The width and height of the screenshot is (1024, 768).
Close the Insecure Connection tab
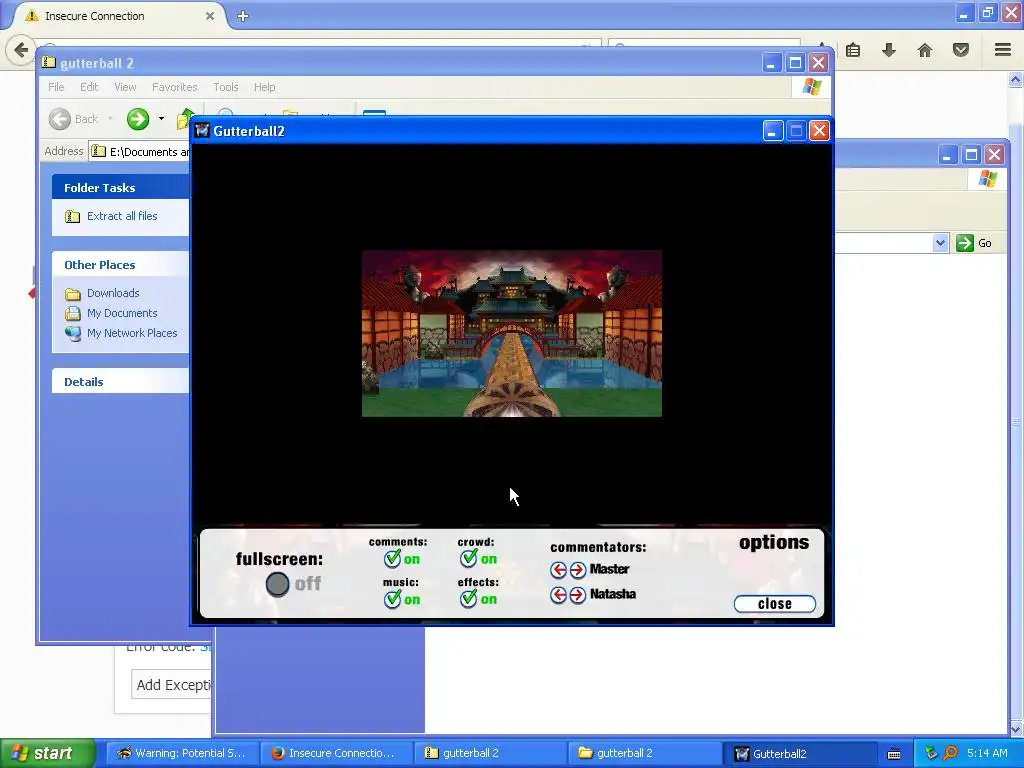pyautogui.click(x=210, y=16)
